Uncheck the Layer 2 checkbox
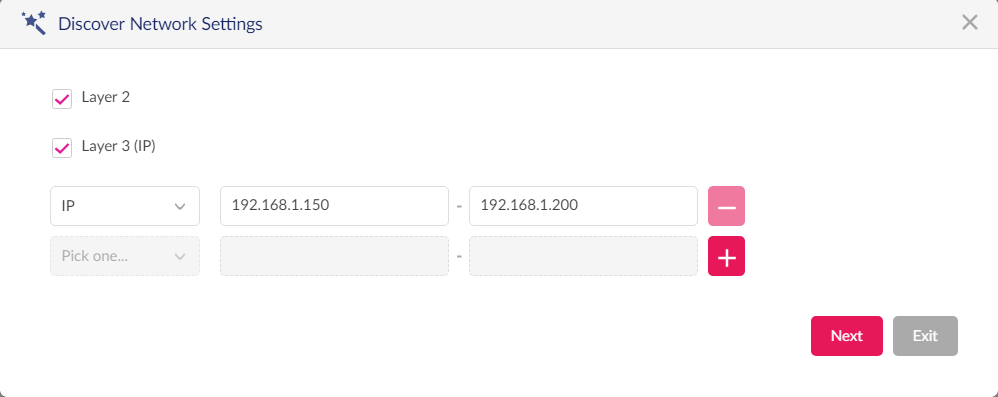Image resolution: width=998 pixels, height=397 pixels. (62, 99)
